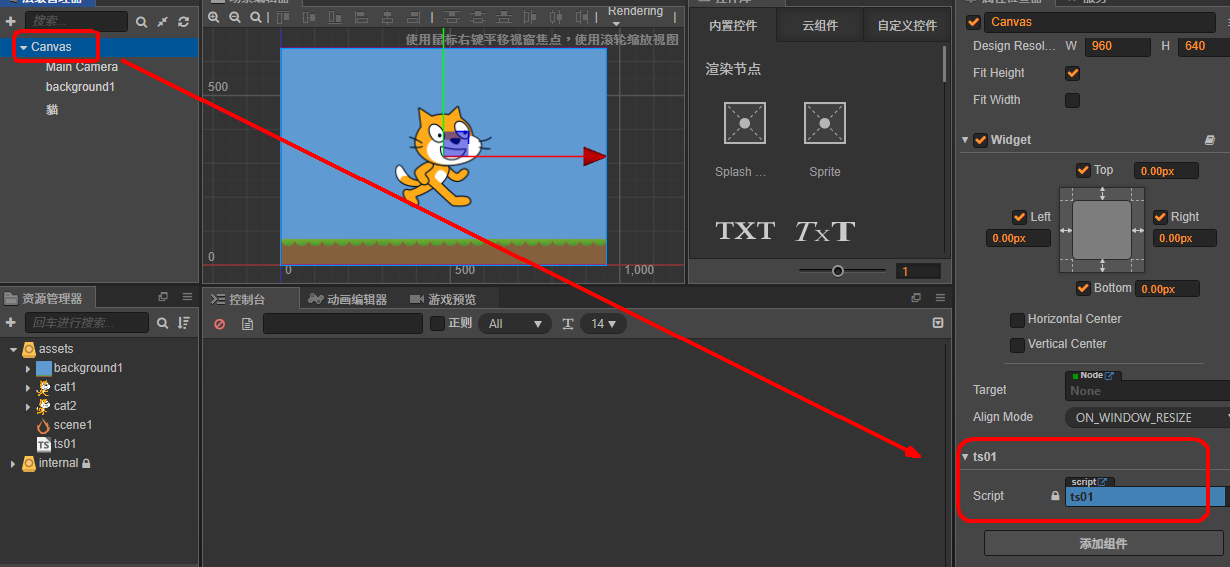1230x567 pixels.
Task: Click the hierarchy search magnifier icon
Action: (141, 21)
